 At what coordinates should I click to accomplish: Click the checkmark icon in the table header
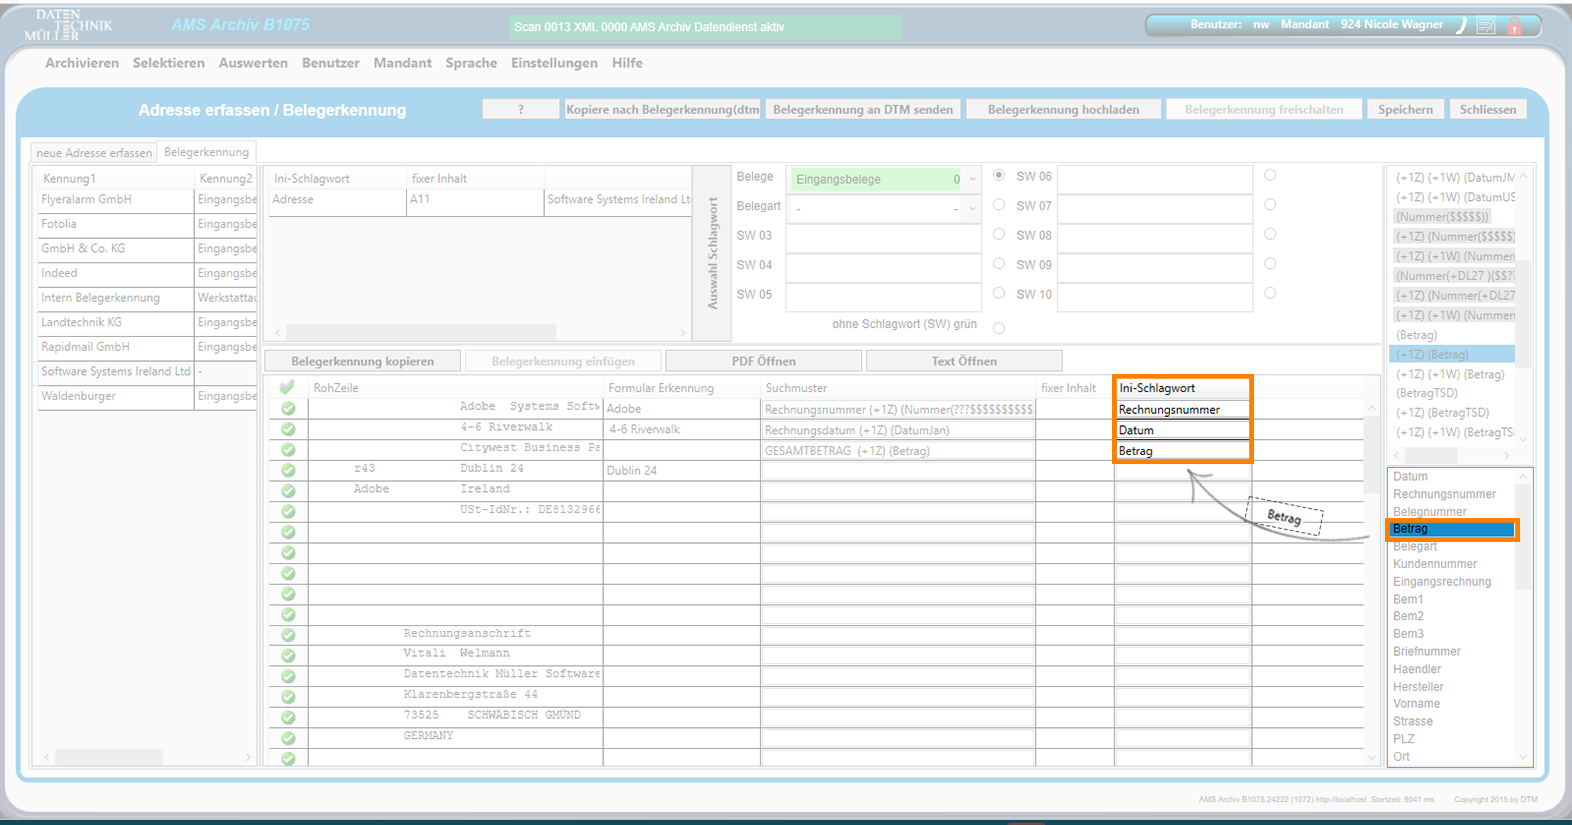[x=288, y=388]
